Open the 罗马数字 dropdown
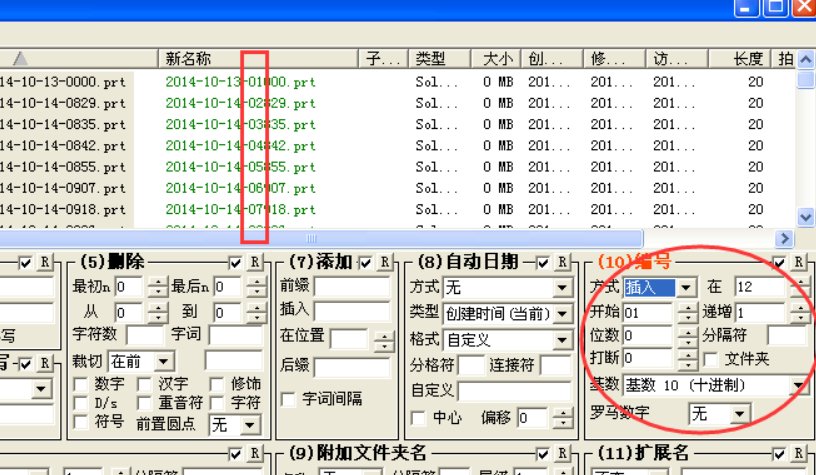Screen dimensions: 816x475 tap(739, 415)
